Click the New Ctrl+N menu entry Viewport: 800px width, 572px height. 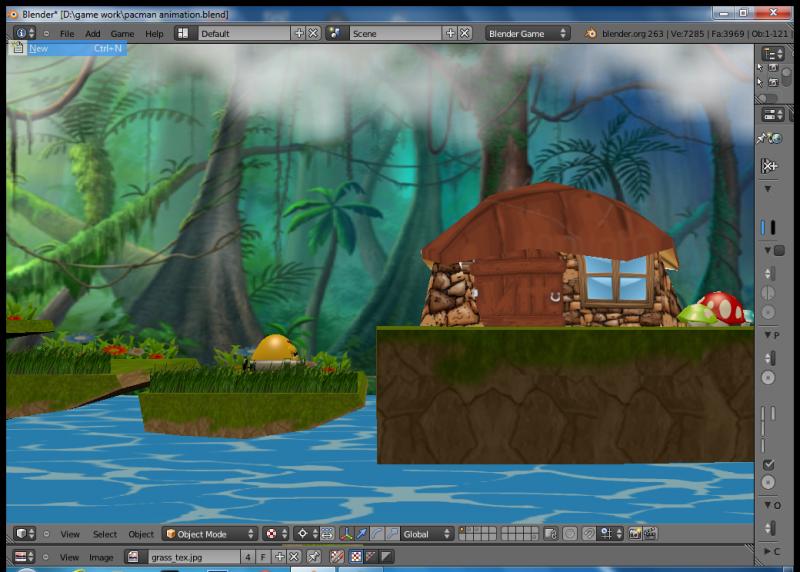67,48
